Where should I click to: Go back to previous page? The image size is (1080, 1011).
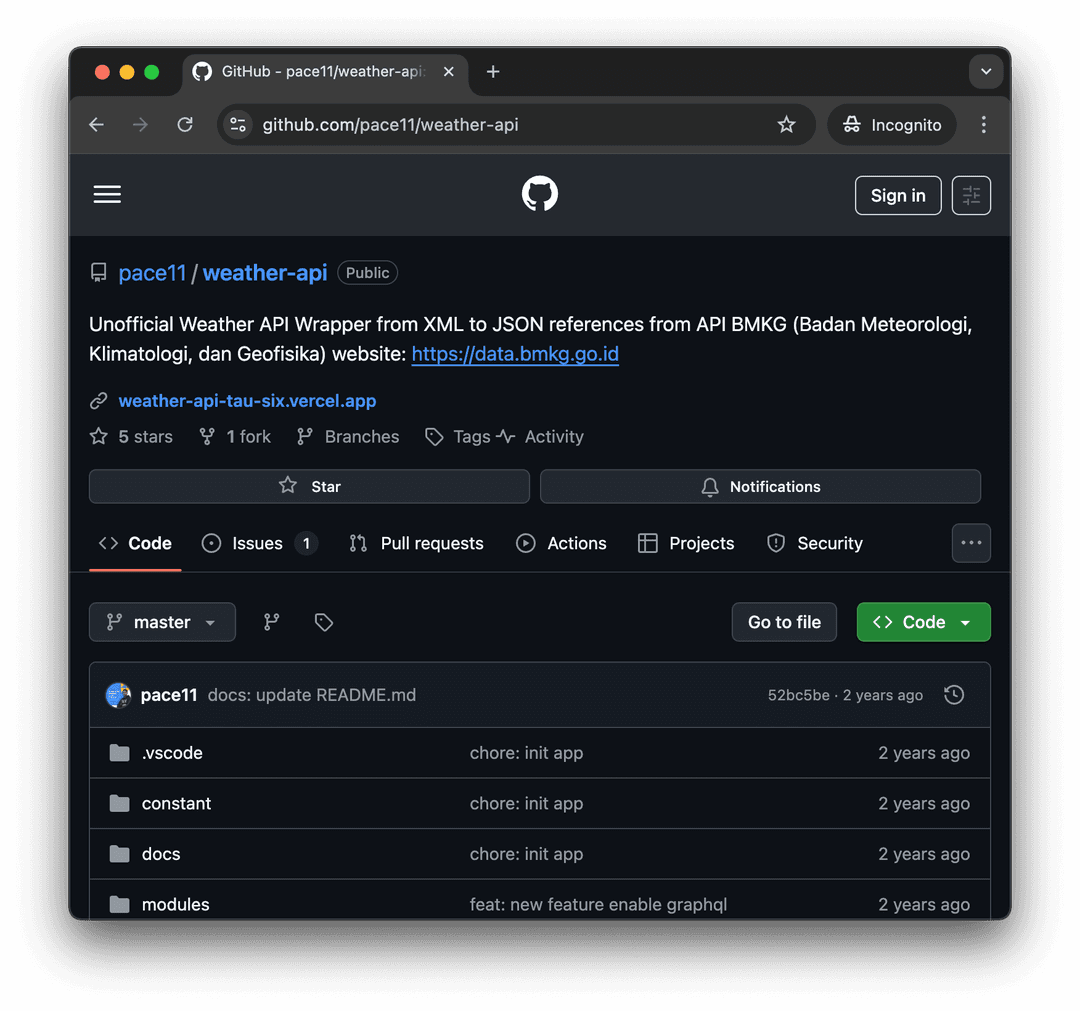(x=96, y=125)
